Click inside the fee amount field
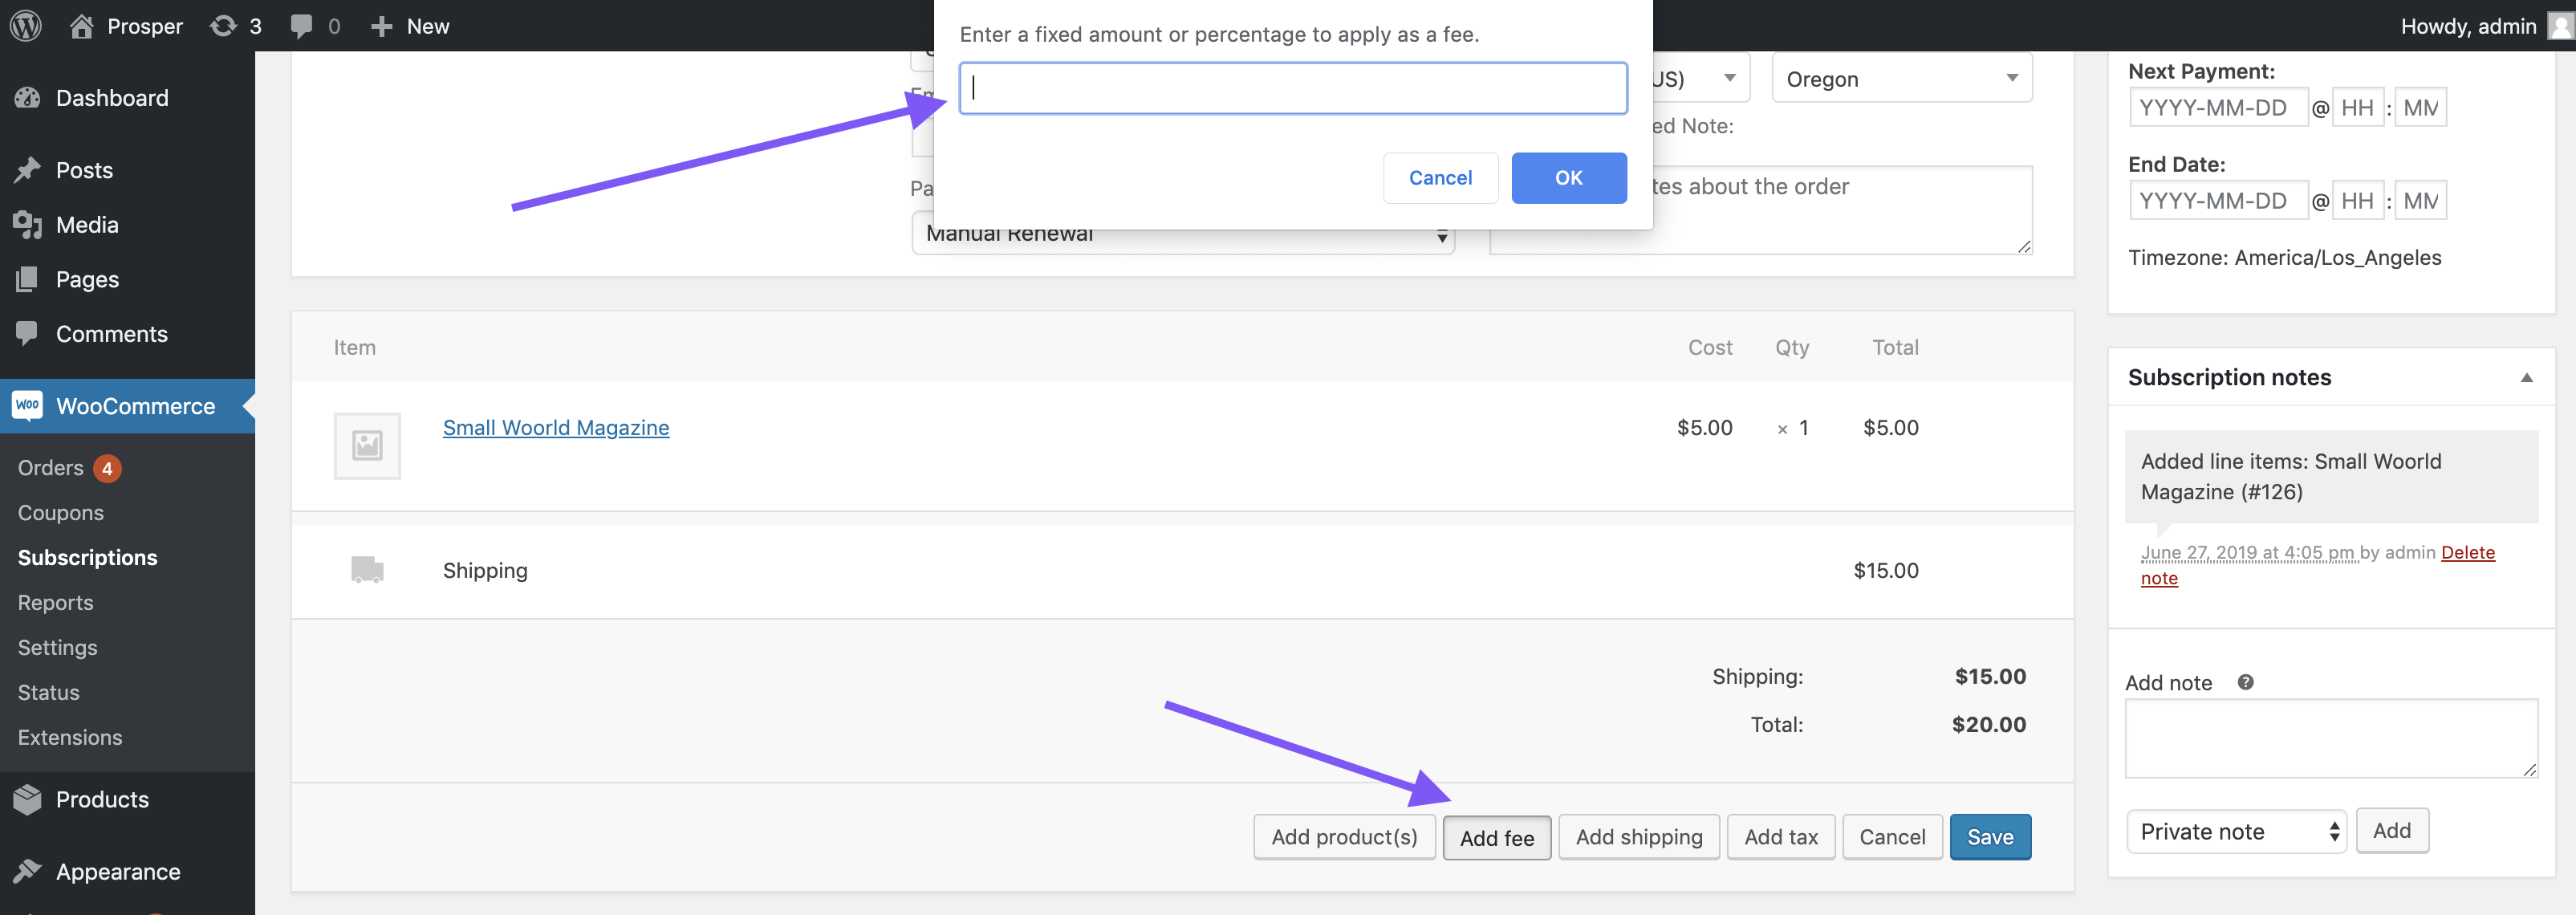 (1292, 88)
